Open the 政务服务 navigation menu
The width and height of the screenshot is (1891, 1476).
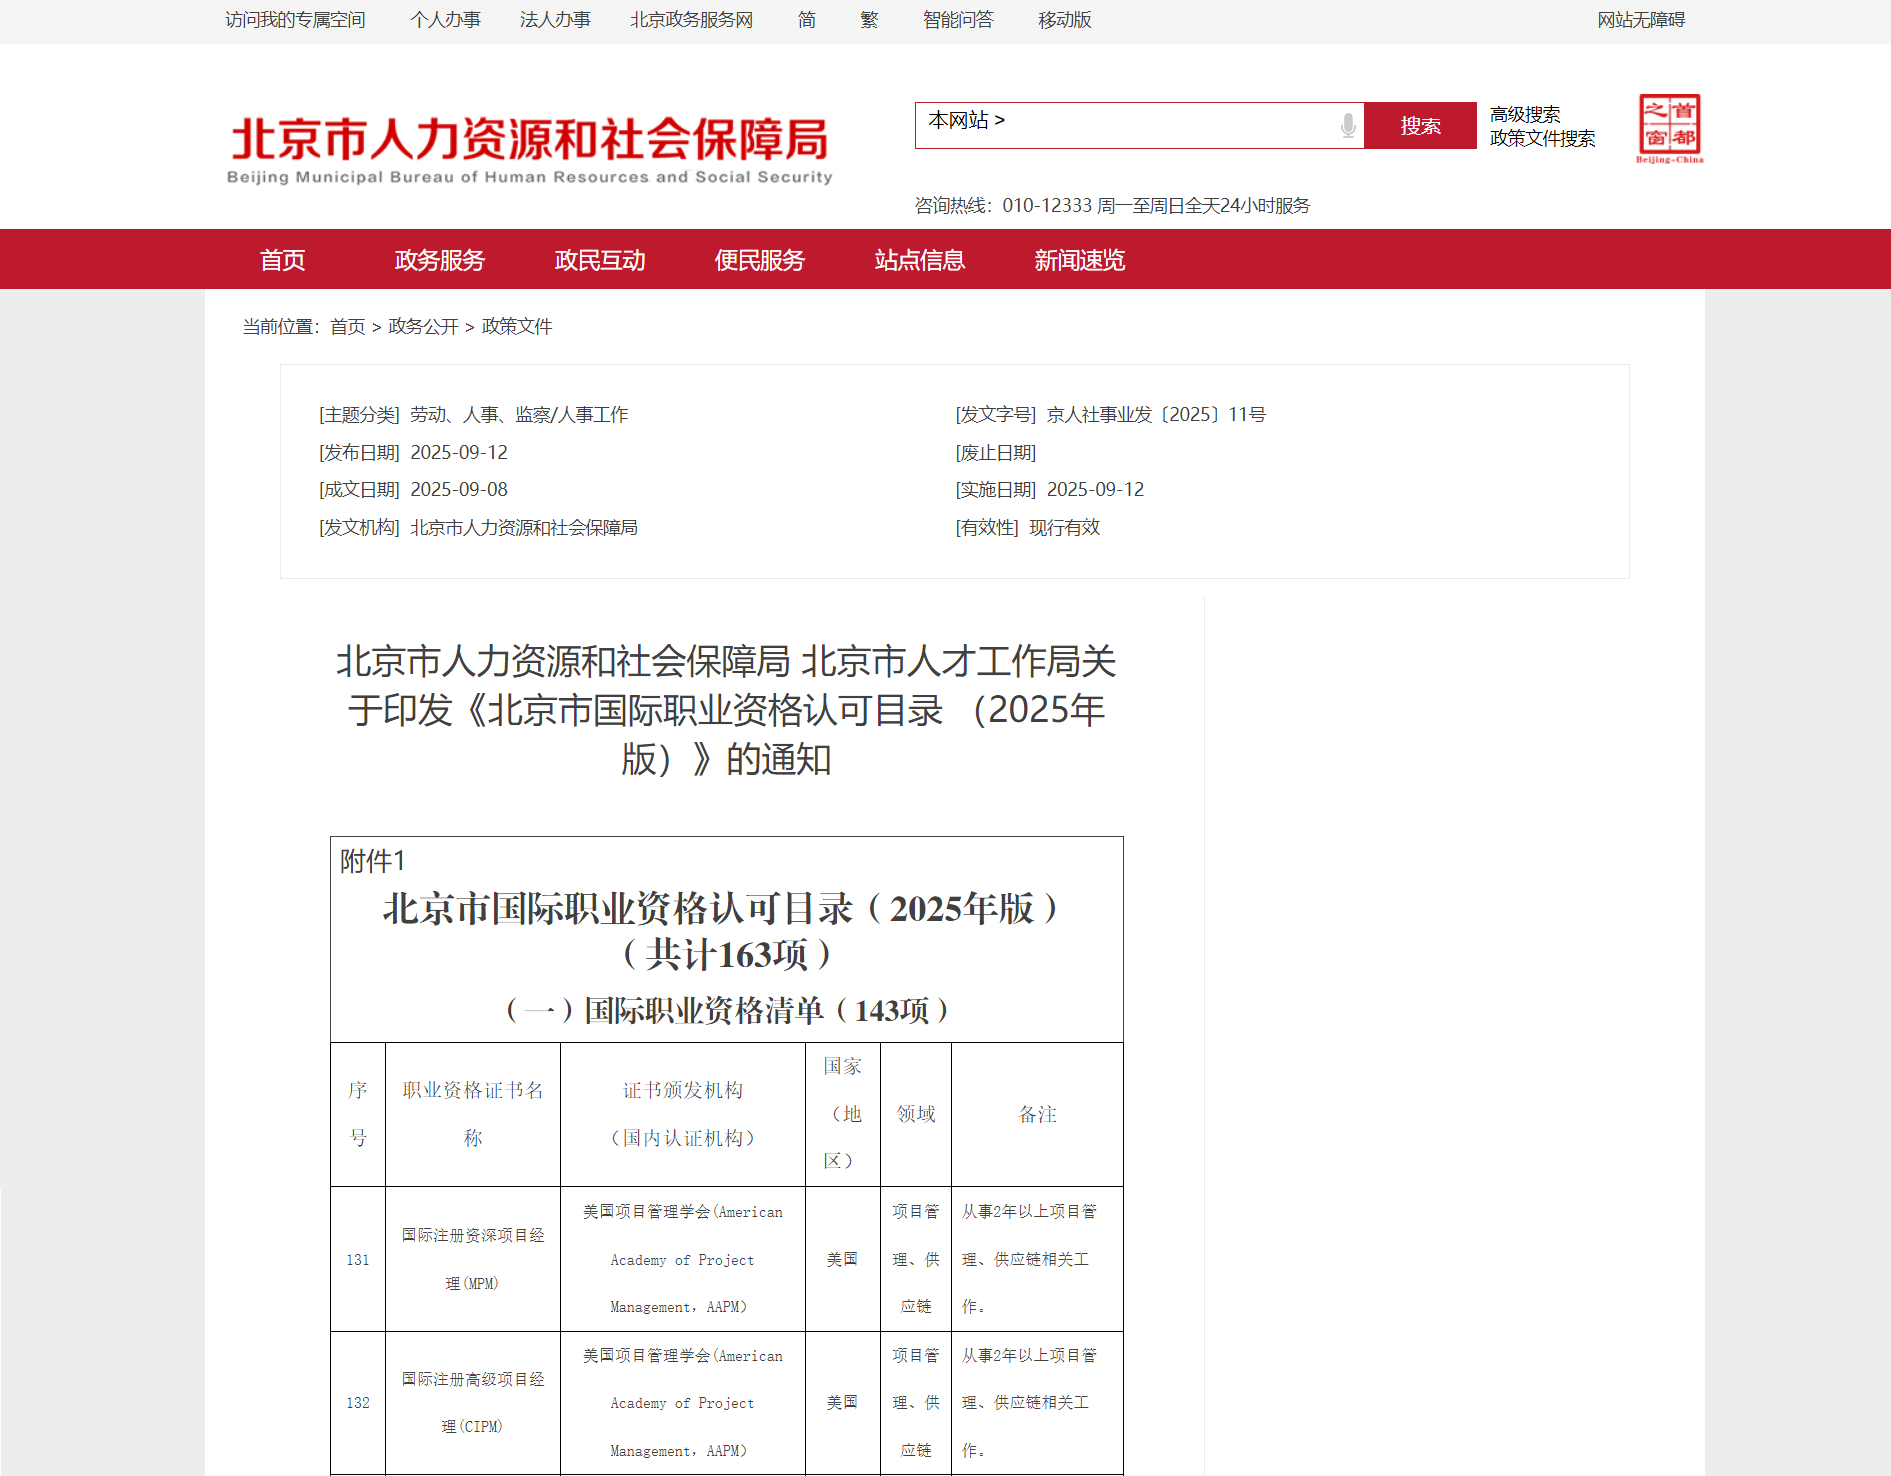click(x=439, y=260)
